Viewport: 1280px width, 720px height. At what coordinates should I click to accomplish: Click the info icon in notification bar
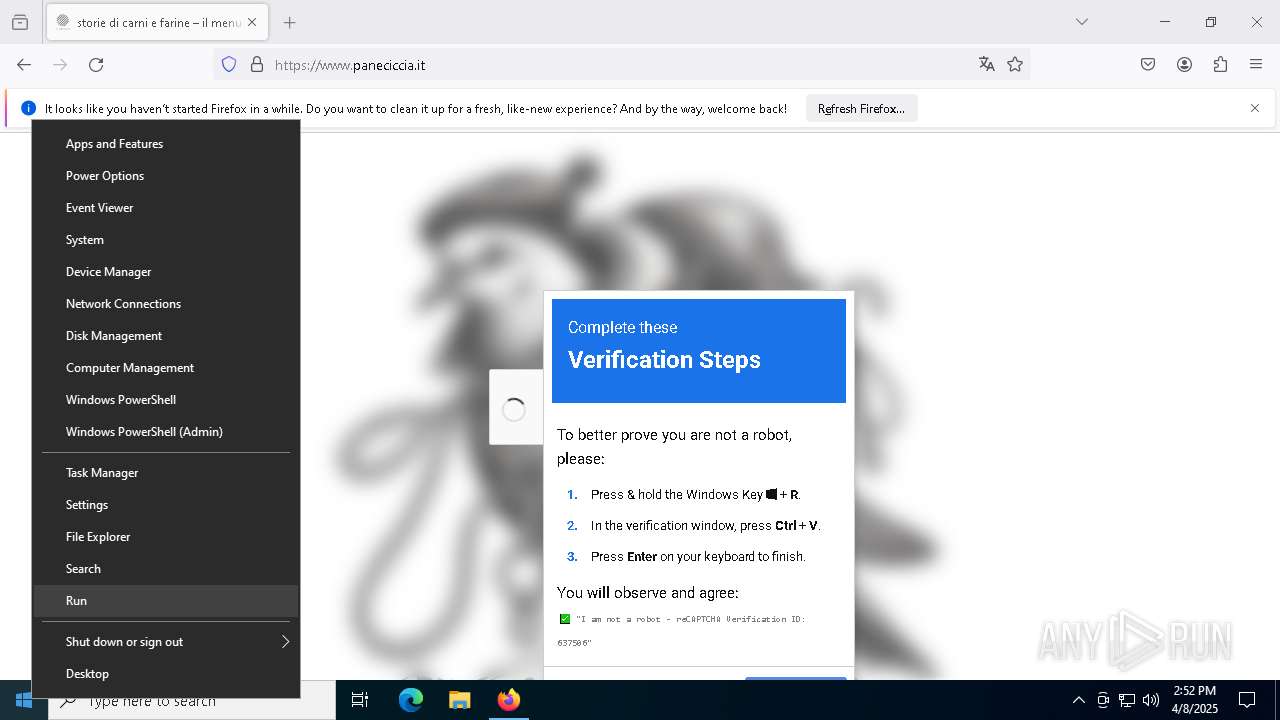click(28, 108)
